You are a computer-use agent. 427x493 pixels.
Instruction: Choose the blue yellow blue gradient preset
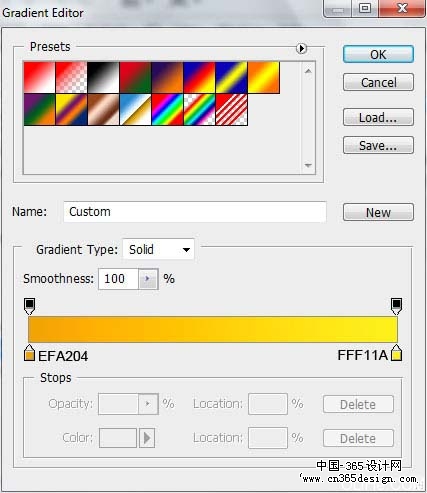231,77
